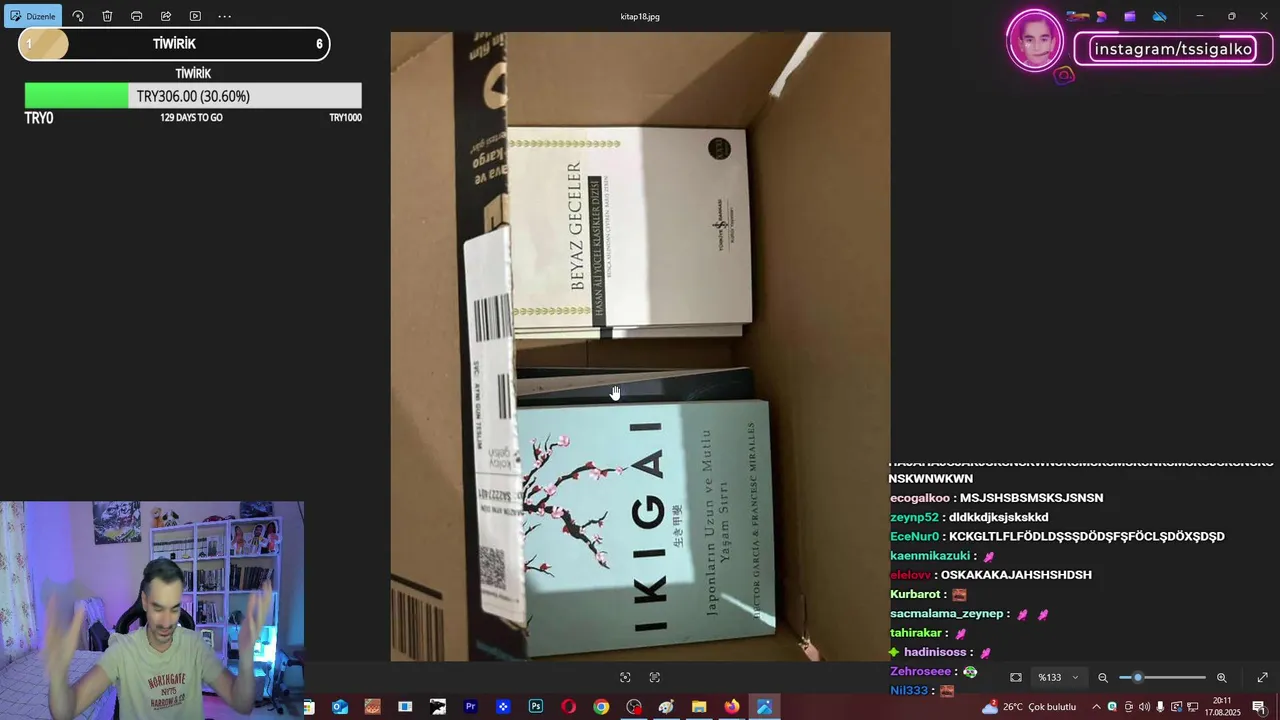Launch Google Chrome from the taskbar
Image resolution: width=1280 pixels, height=720 pixels.
click(601, 707)
